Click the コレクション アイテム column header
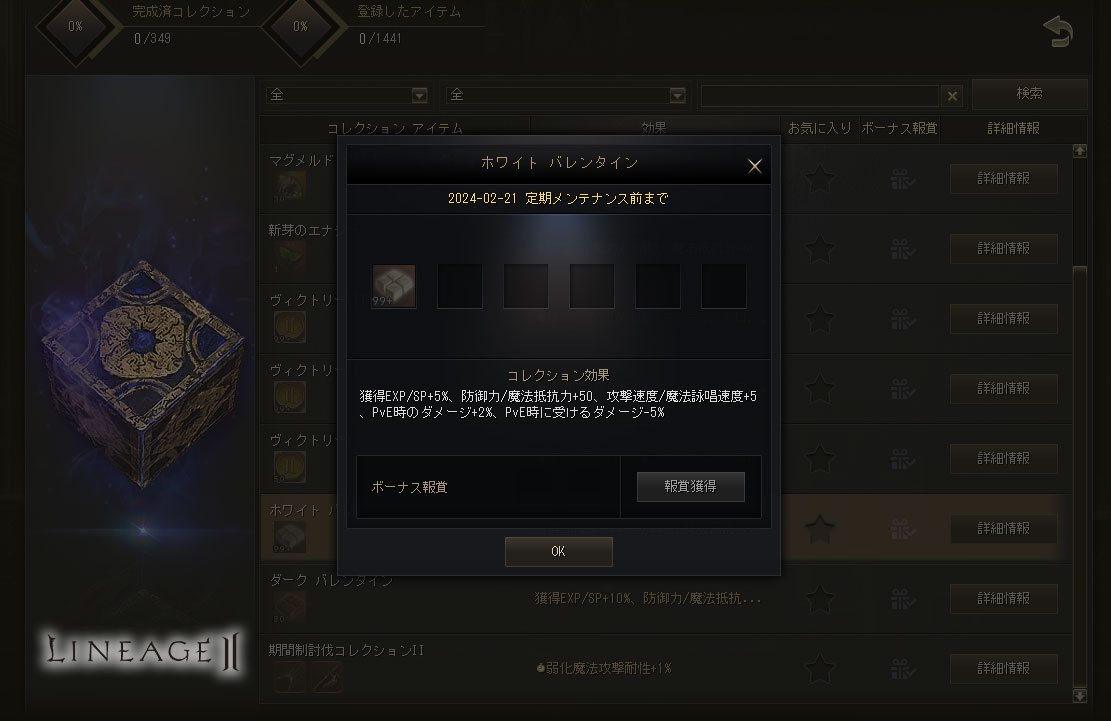Viewport: 1111px width, 721px height. [x=395, y=128]
